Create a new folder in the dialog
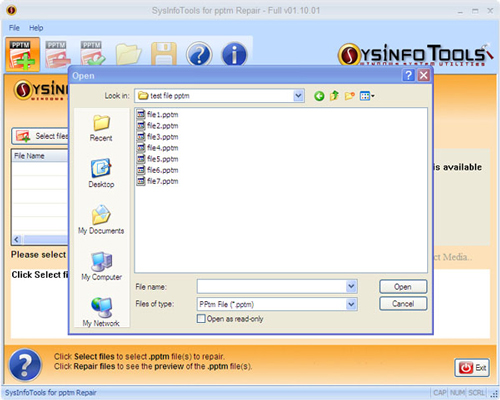The image size is (500, 400). click(x=349, y=96)
